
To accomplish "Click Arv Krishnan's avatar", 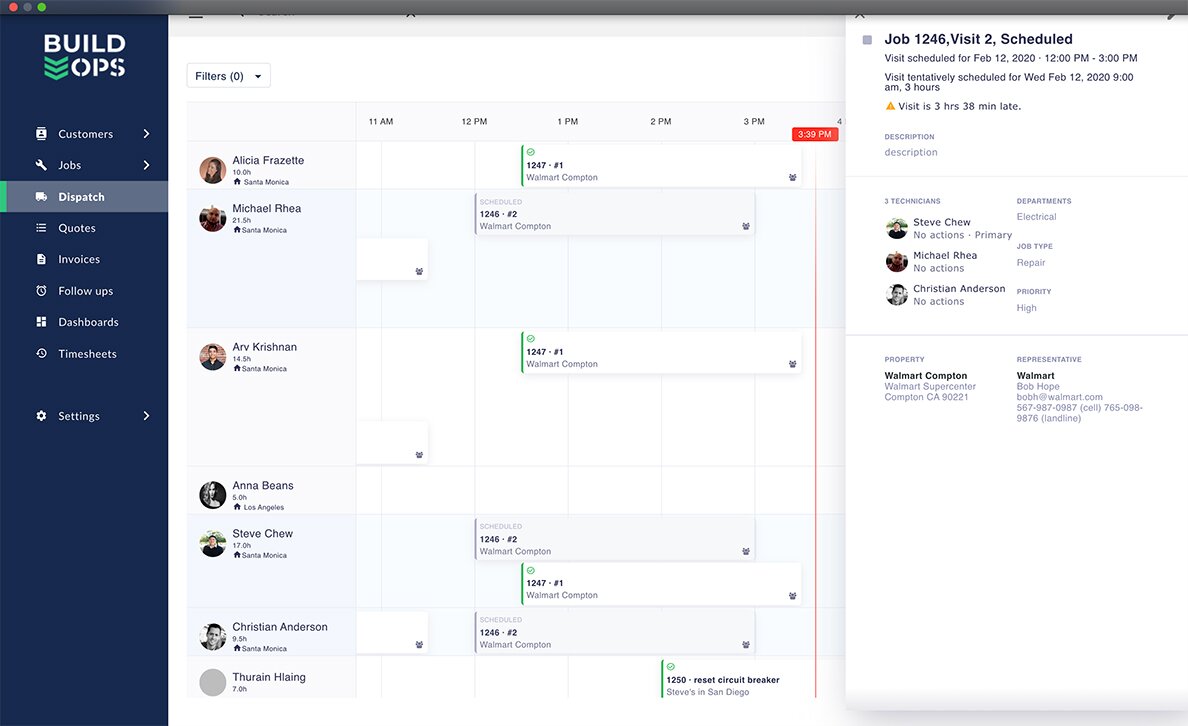I will [x=213, y=357].
